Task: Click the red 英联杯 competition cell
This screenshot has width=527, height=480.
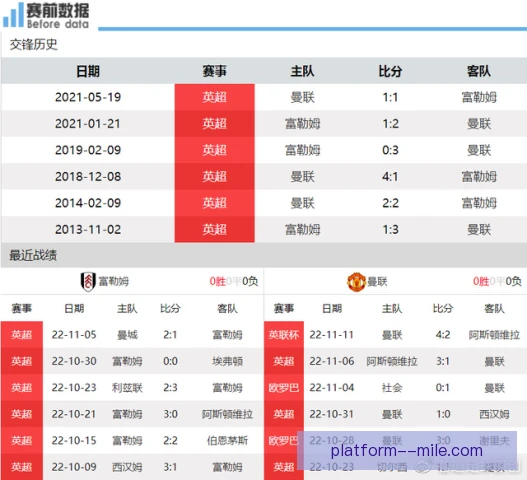Action: tap(284, 334)
